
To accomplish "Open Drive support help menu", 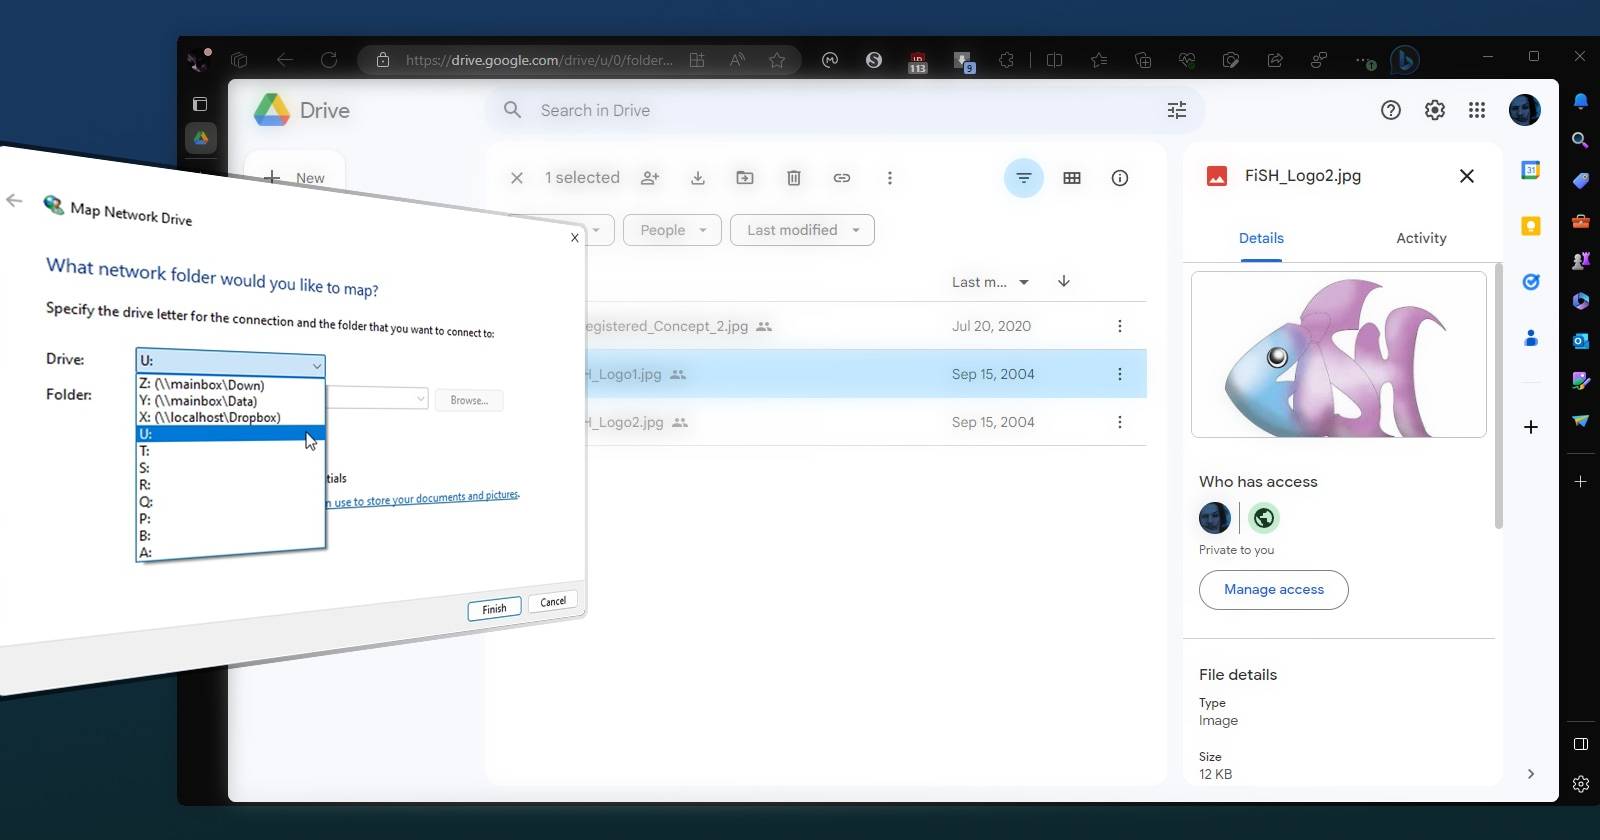I will click(x=1391, y=110).
